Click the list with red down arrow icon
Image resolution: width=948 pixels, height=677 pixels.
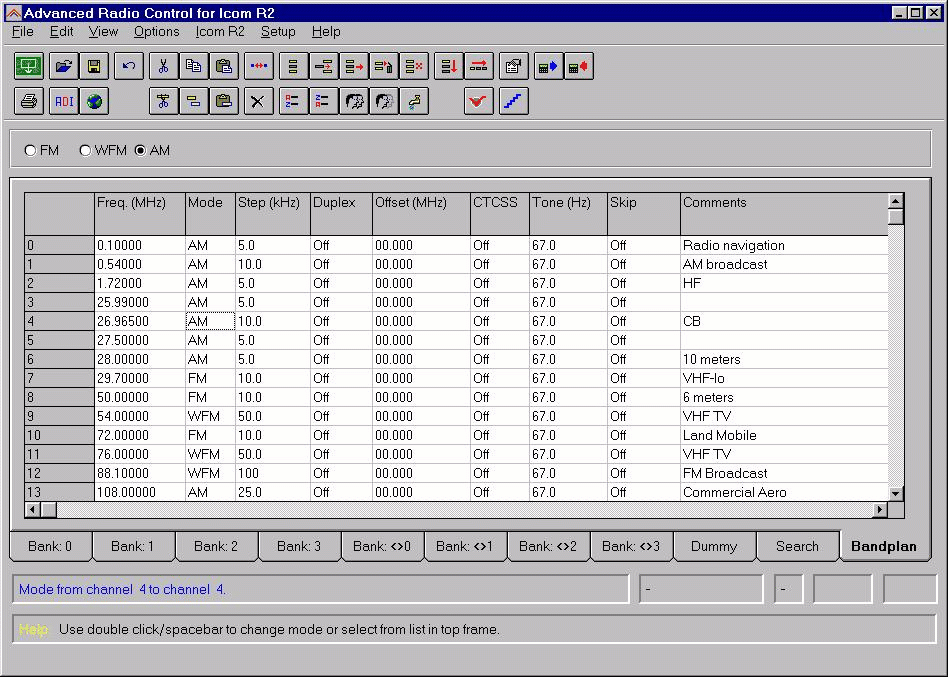[x=449, y=66]
